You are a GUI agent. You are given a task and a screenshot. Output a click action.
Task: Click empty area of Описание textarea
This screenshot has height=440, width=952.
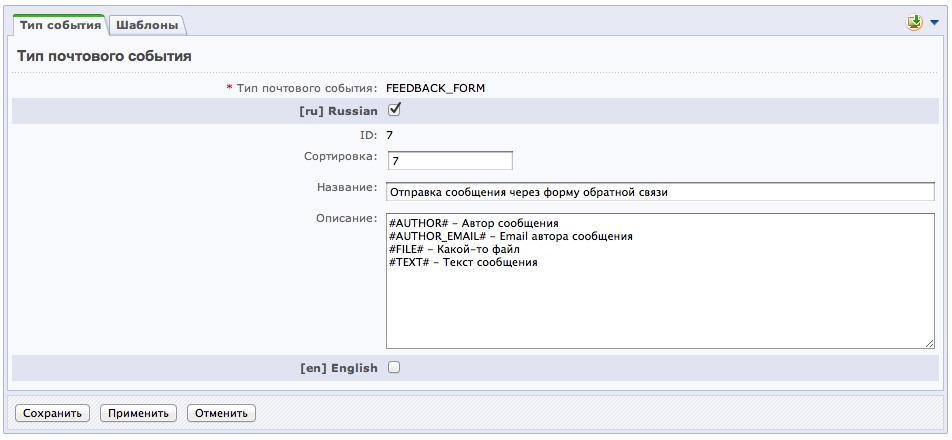[659, 310]
